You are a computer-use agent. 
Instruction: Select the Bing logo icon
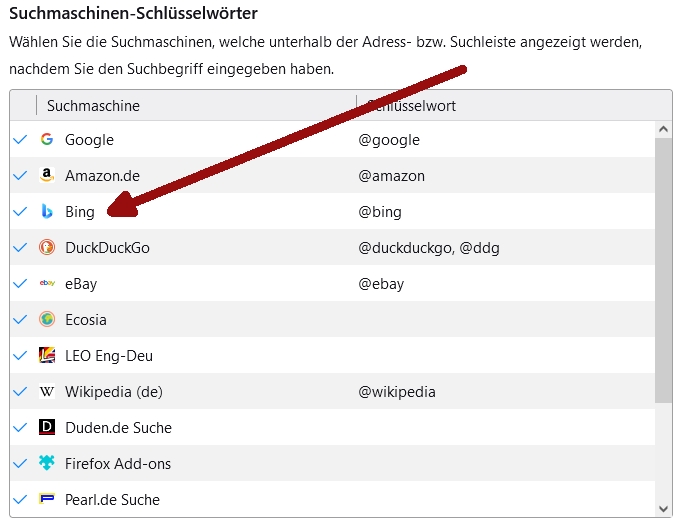(47, 211)
